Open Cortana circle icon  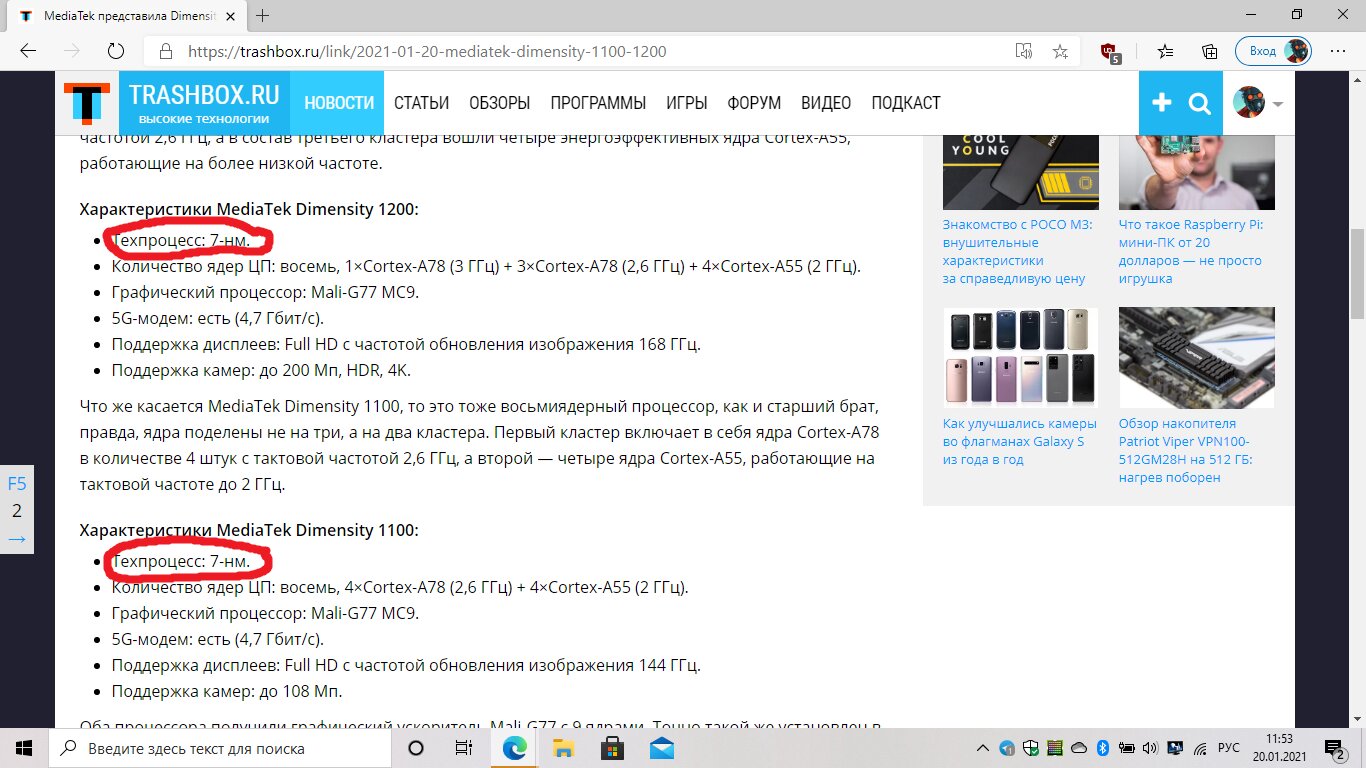click(x=416, y=748)
